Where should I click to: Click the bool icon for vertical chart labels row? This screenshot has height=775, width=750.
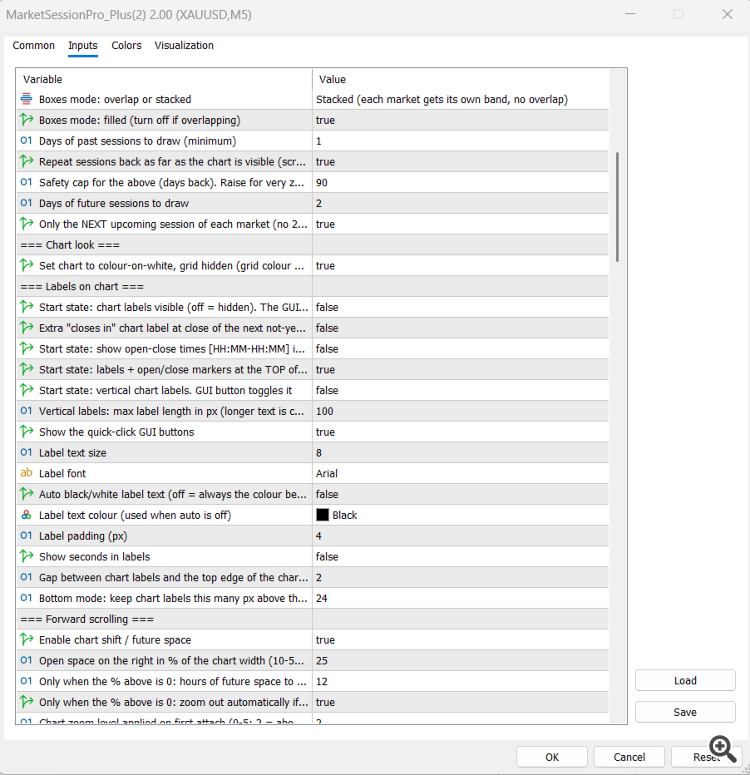point(26,390)
